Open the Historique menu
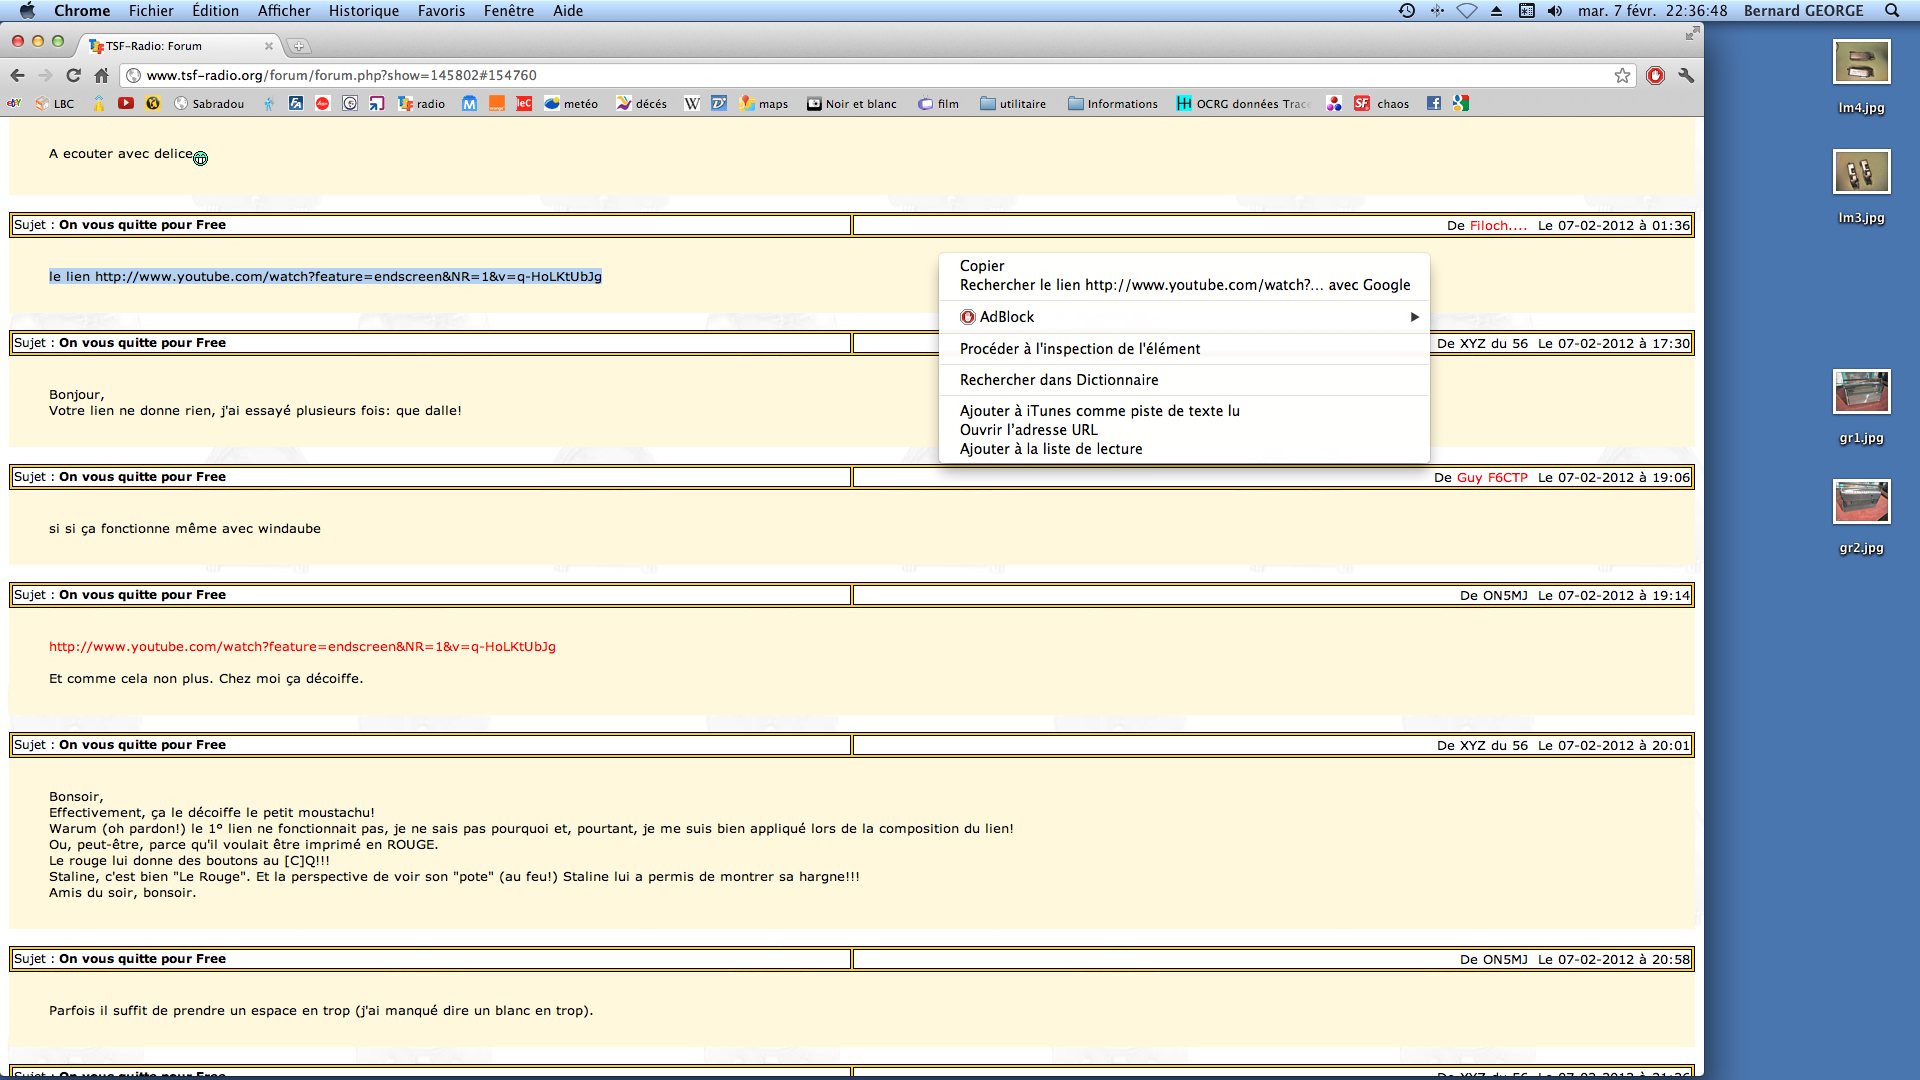 click(363, 11)
